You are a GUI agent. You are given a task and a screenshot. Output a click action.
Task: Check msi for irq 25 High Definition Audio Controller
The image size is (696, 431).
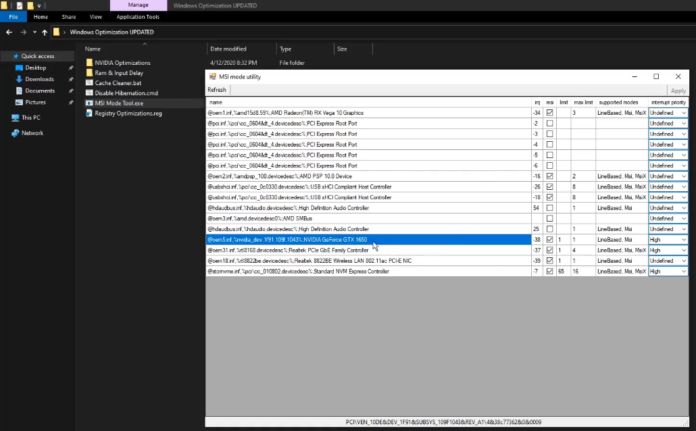(x=550, y=229)
